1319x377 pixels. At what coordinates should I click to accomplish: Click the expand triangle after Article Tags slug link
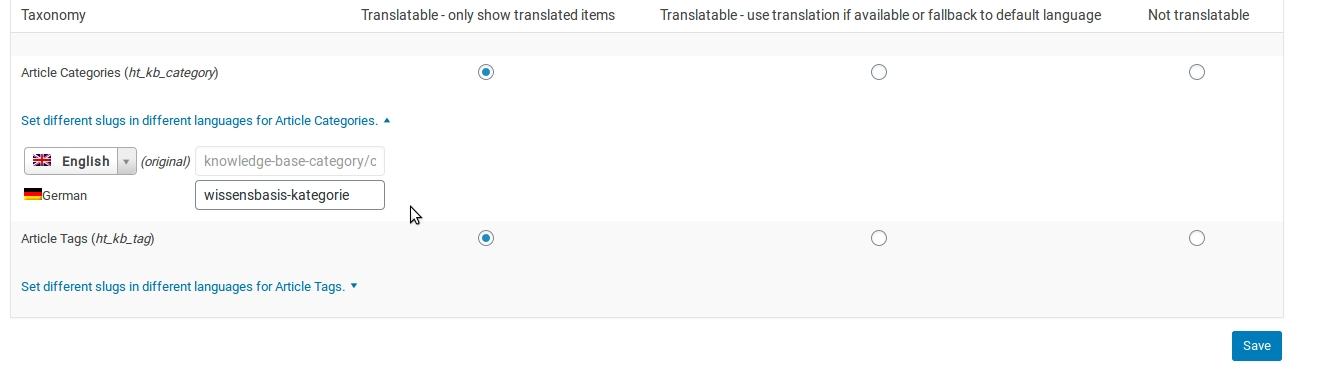(354, 286)
